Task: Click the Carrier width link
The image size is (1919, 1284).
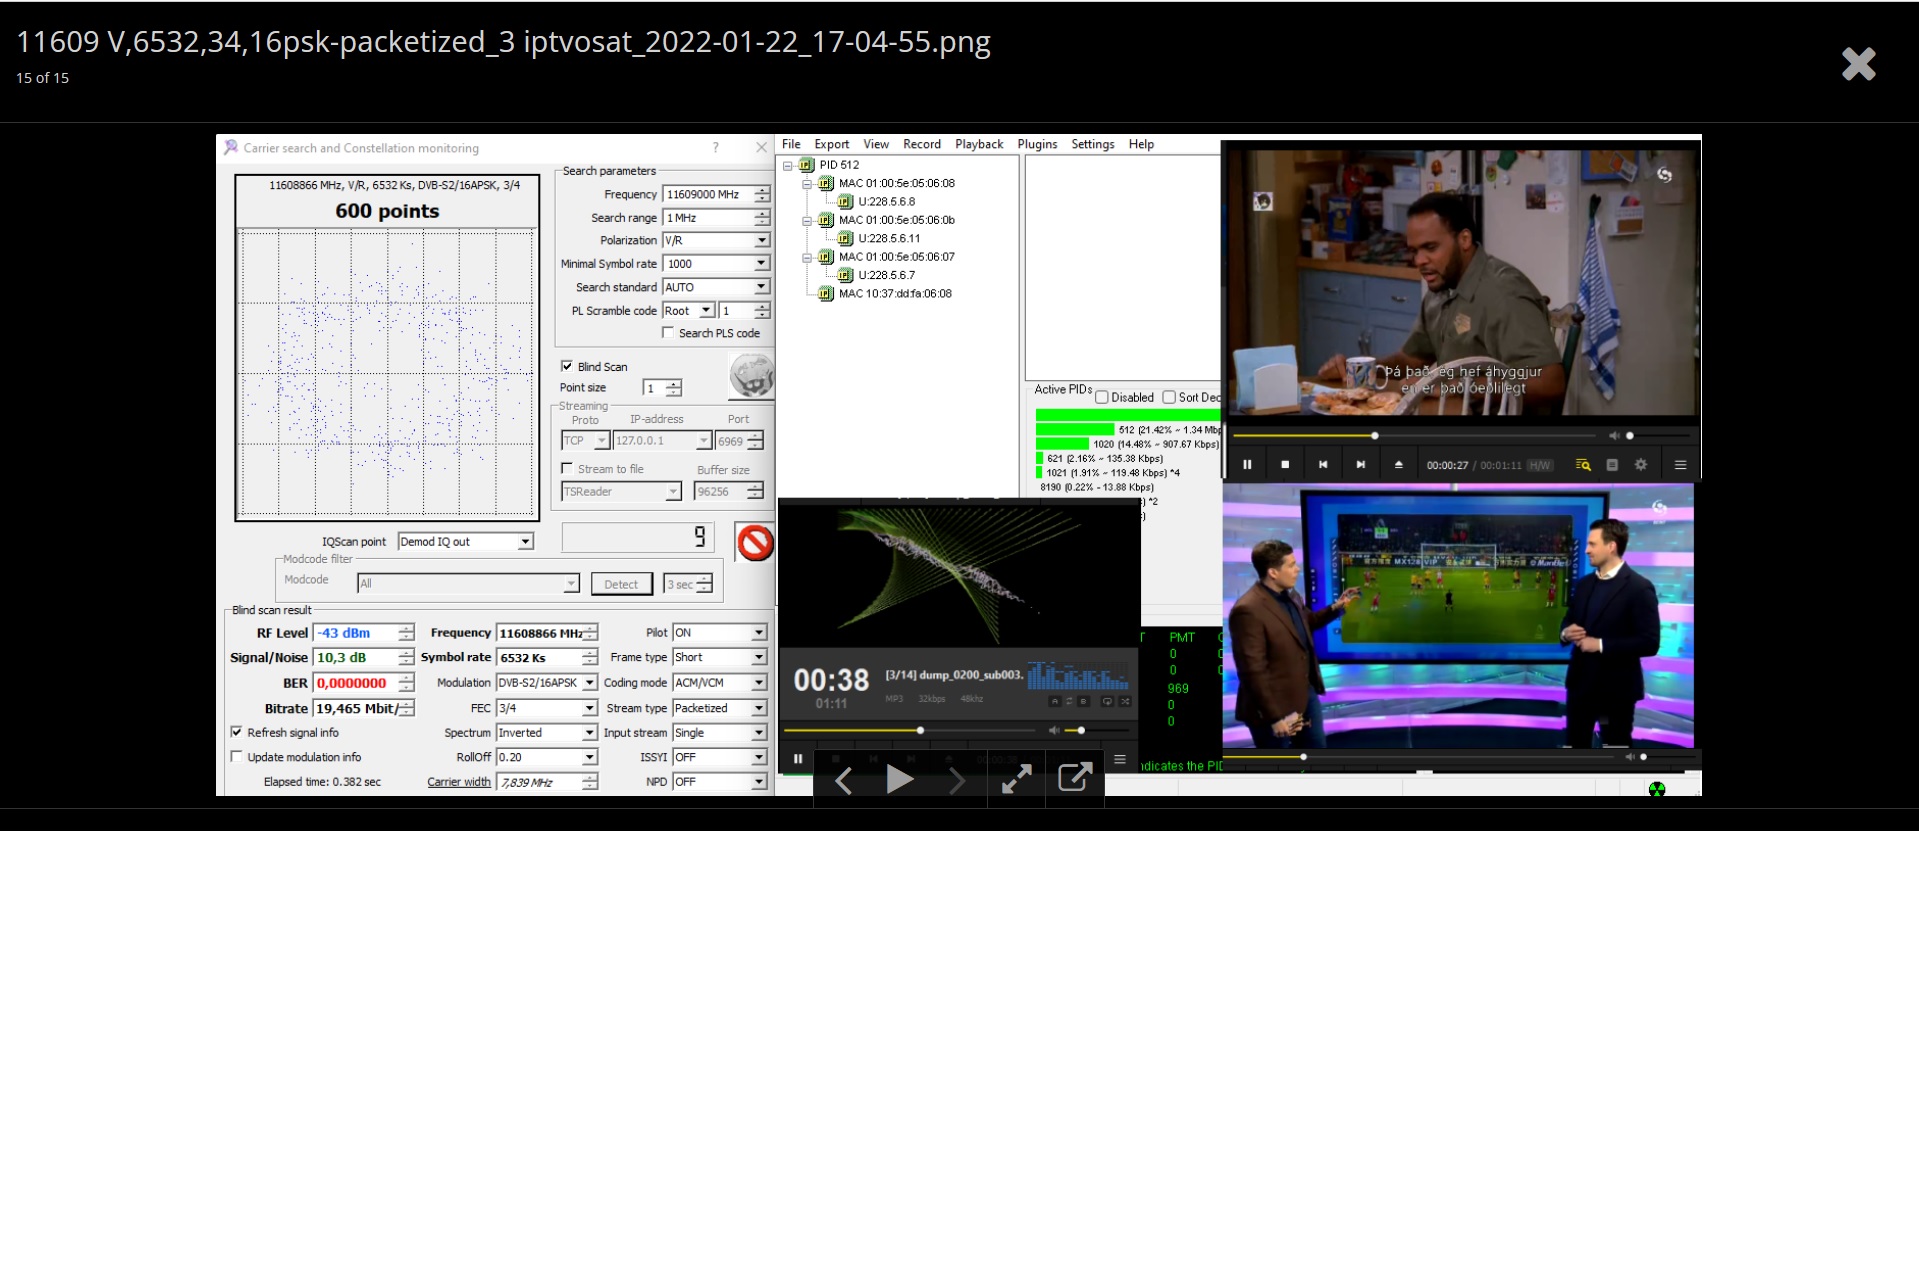Action: point(459,782)
